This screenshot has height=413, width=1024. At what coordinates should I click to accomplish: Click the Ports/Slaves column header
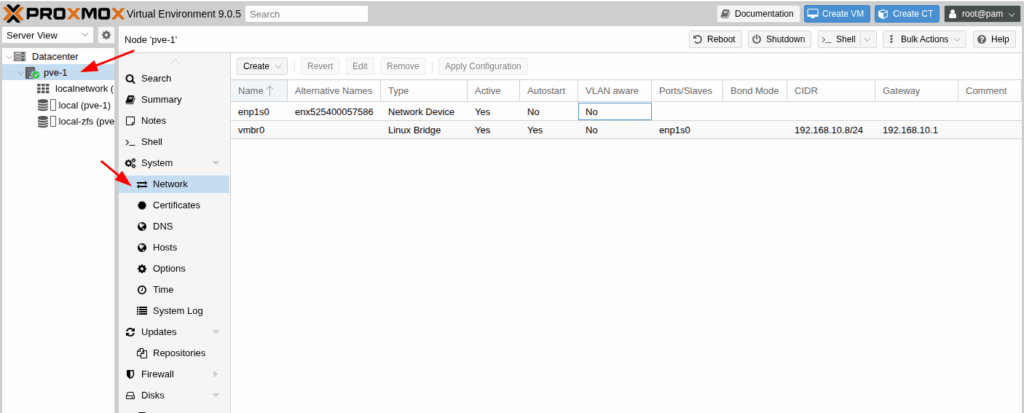point(686,91)
